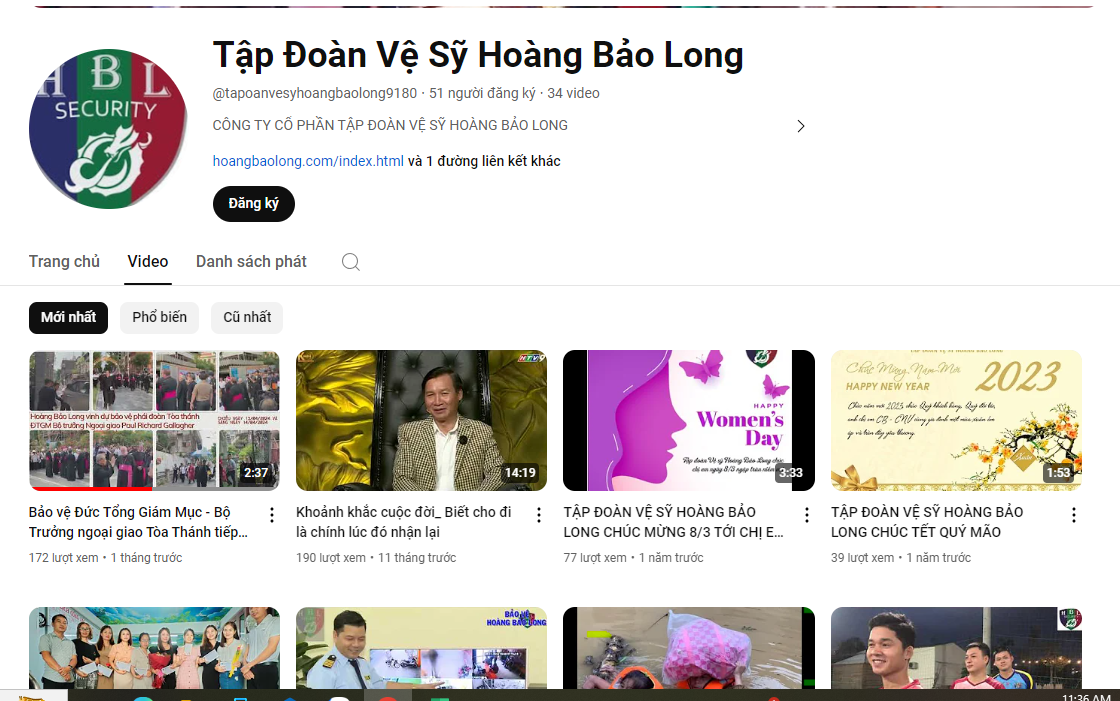This screenshot has height=701, width=1120.
Task: Open options menu for Bảo vệ Đức Tổng Giám Mục video
Action: [272, 515]
